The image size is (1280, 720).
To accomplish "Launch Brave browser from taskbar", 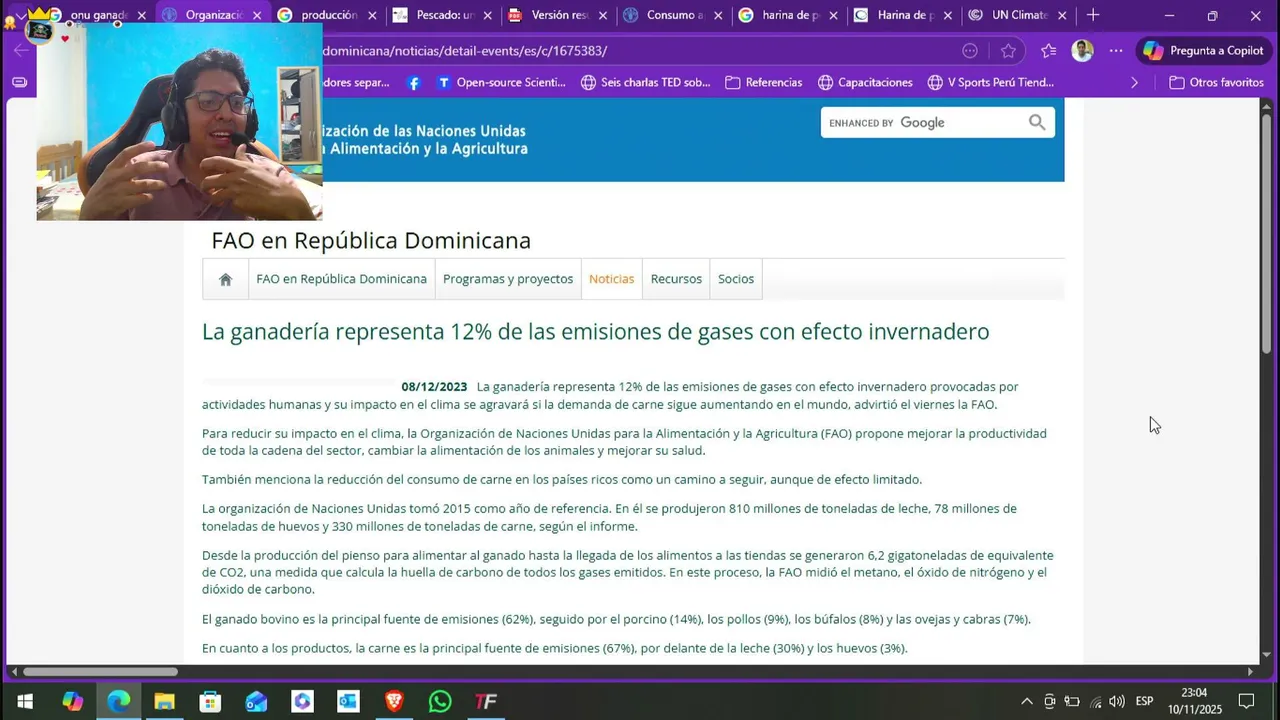I will pos(394,701).
